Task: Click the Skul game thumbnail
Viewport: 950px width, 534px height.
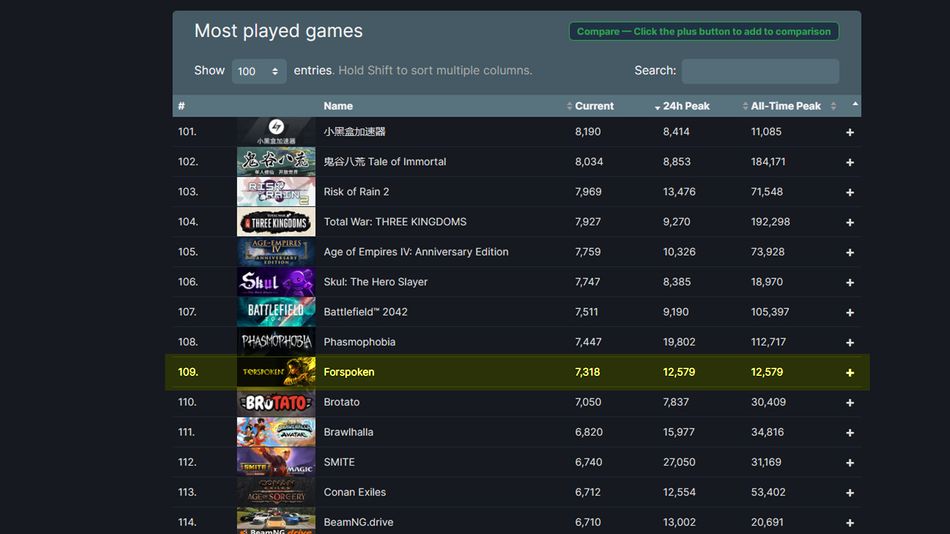Action: coord(276,282)
